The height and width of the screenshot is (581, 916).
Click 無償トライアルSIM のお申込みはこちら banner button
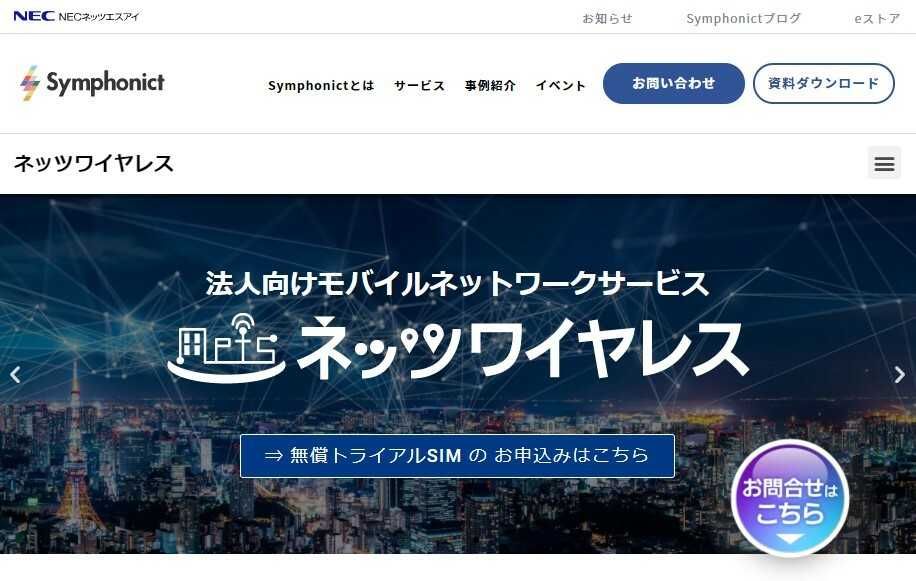[x=457, y=455]
